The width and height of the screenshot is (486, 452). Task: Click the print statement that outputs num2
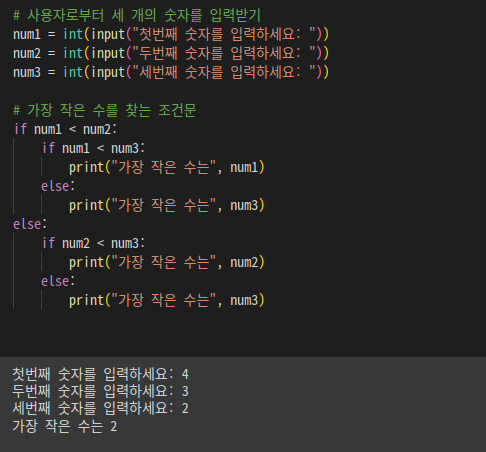click(x=167, y=262)
